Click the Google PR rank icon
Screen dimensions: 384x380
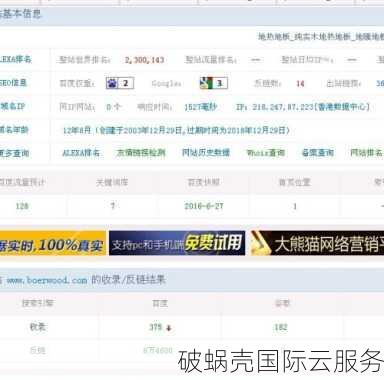[214, 83]
